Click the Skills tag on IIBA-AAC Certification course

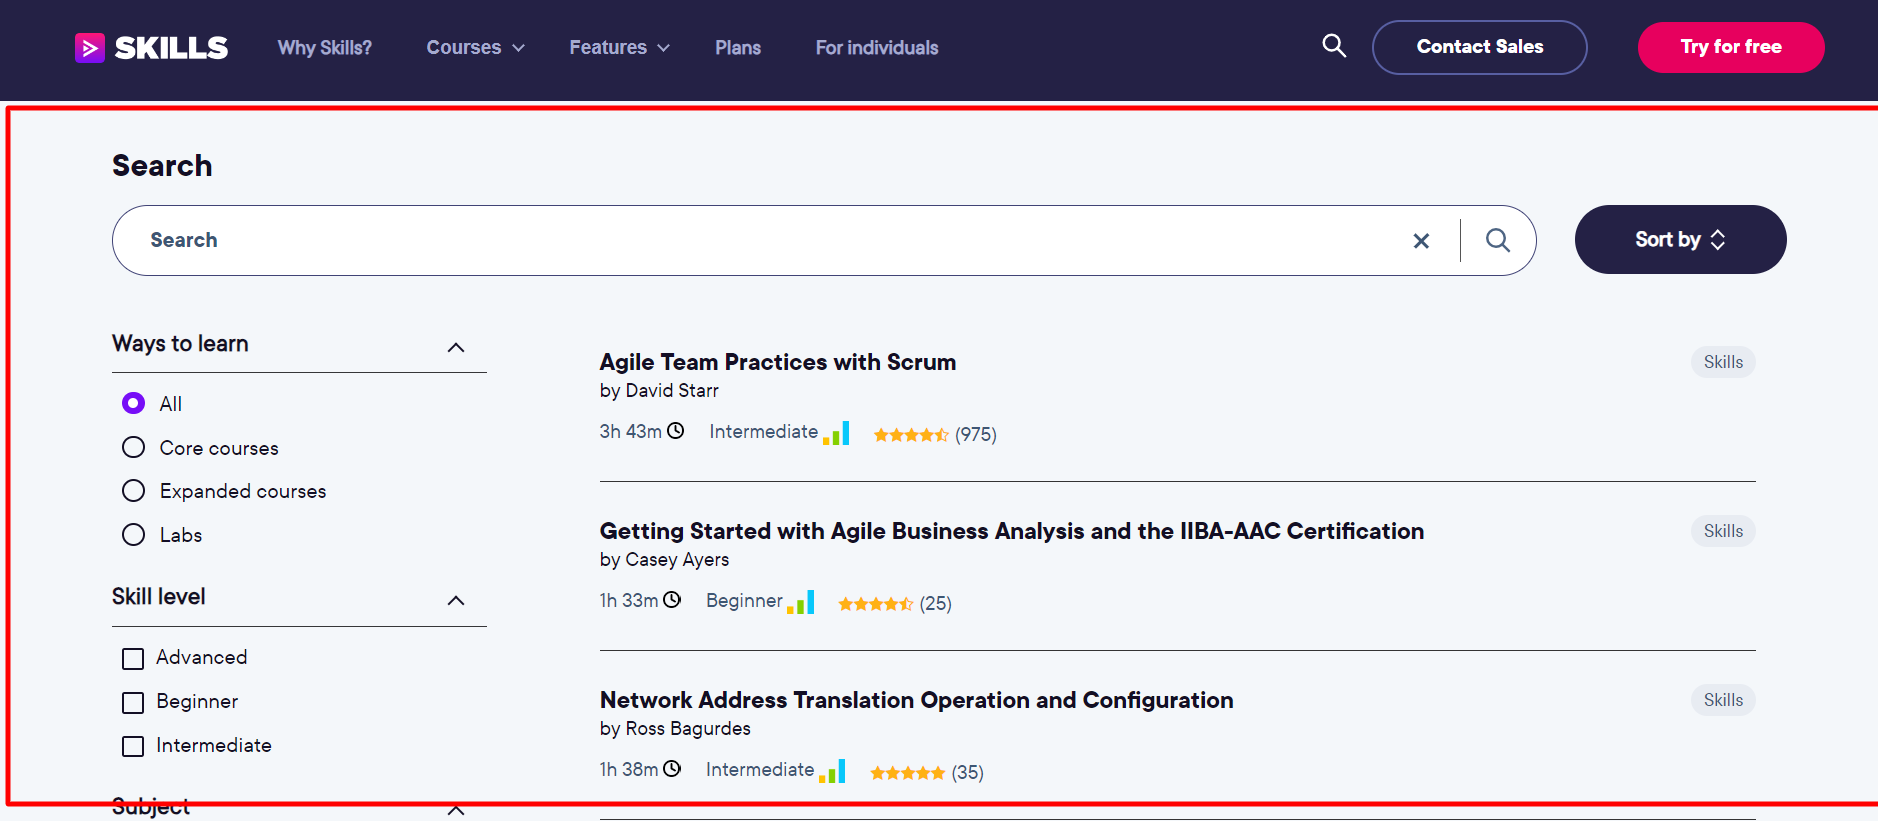point(1723,531)
